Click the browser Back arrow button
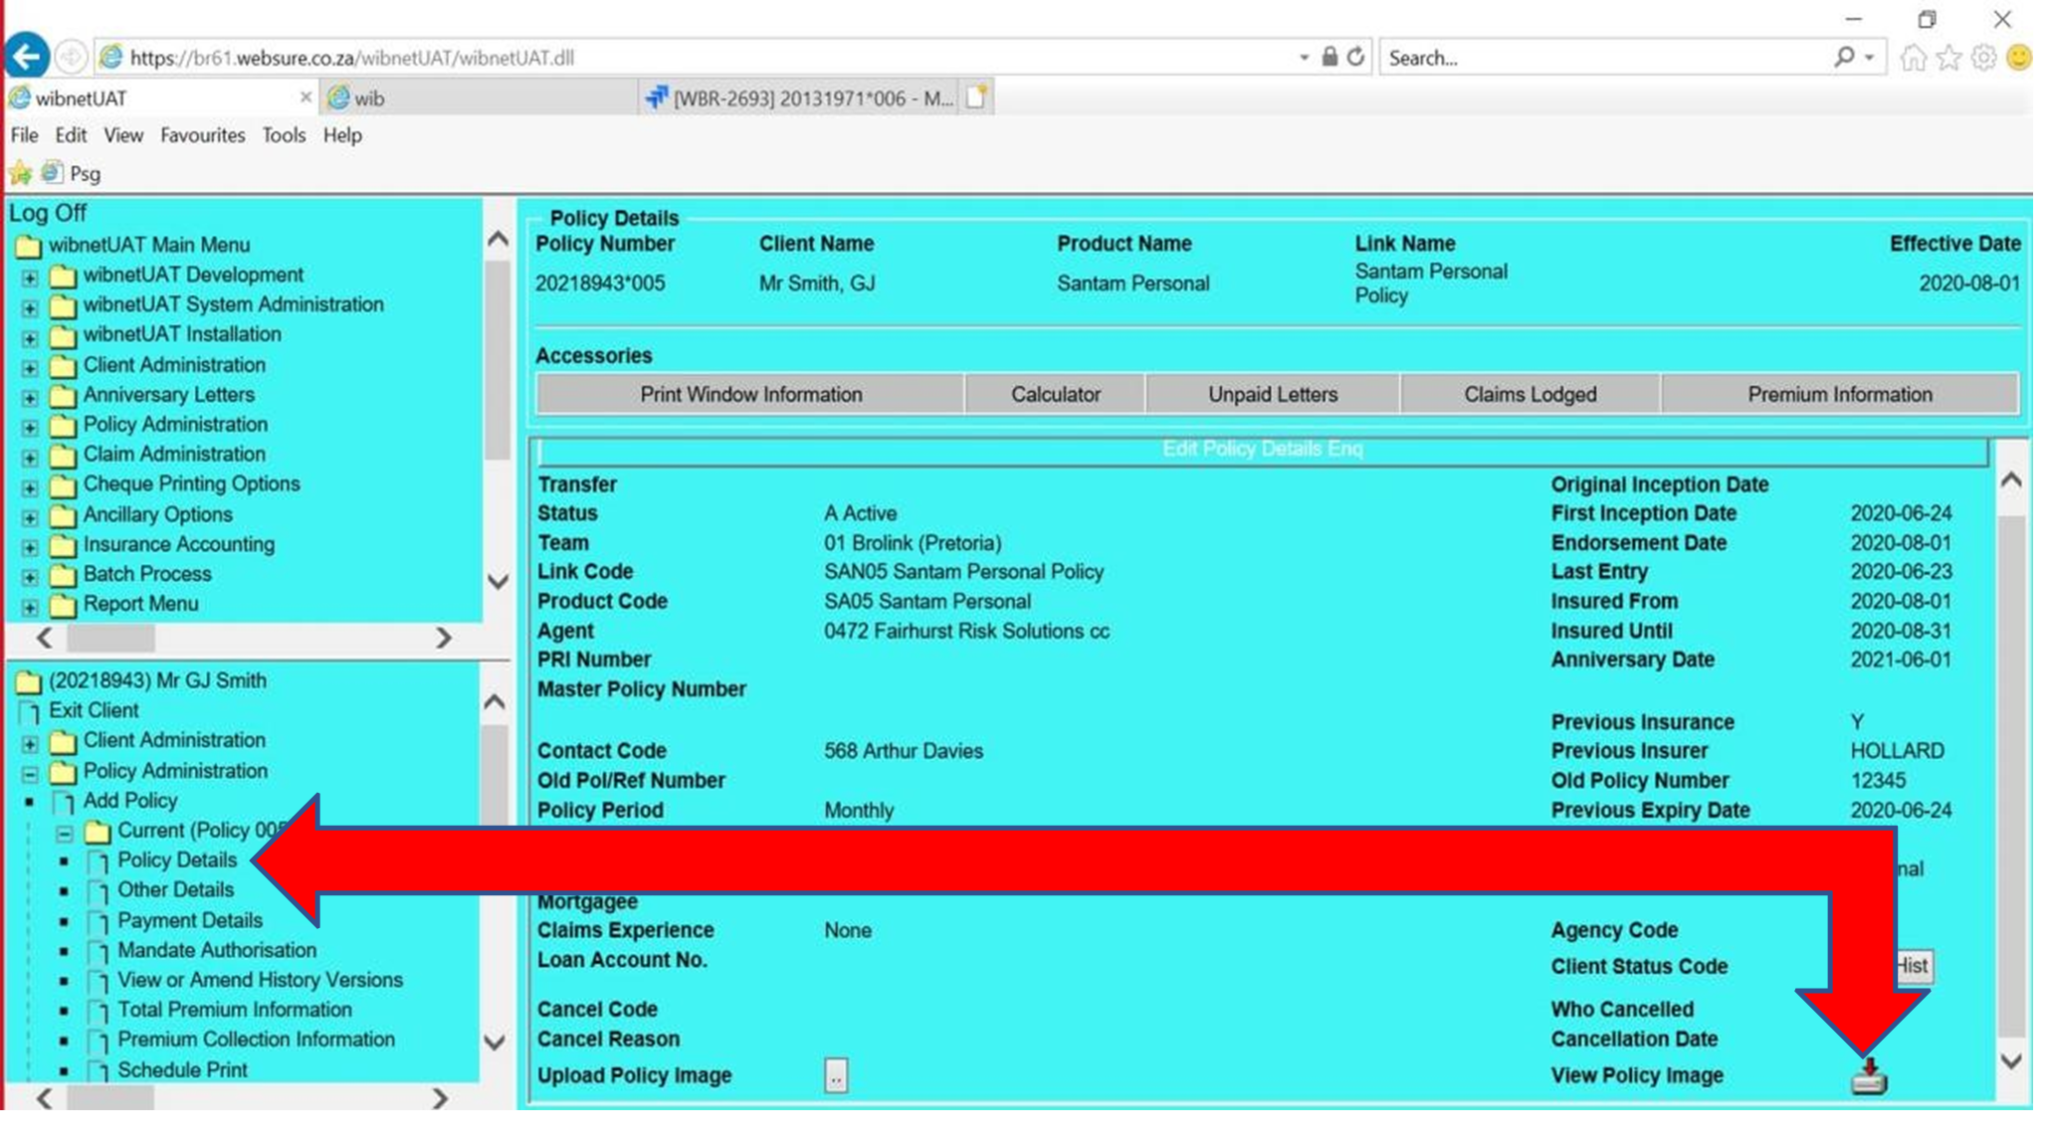Viewport: 2048px width, 1141px height. pyautogui.click(x=27, y=56)
